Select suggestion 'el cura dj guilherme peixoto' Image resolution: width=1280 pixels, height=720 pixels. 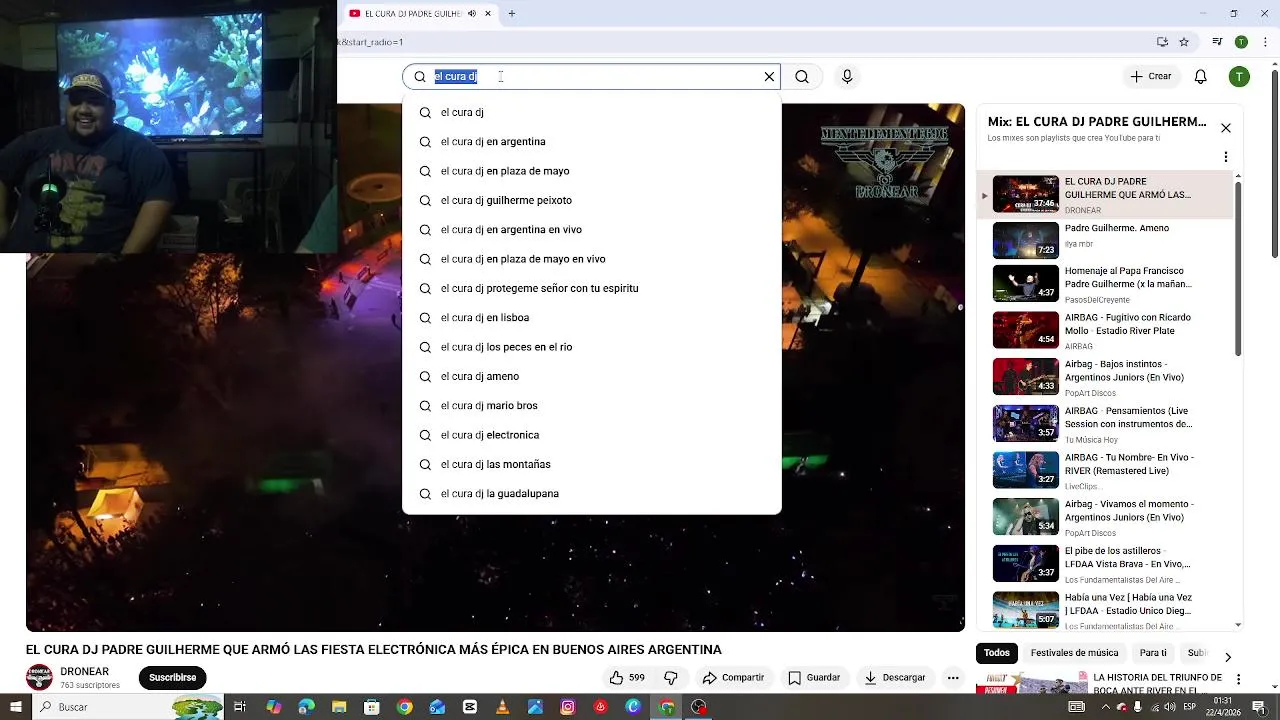(x=591, y=200)
